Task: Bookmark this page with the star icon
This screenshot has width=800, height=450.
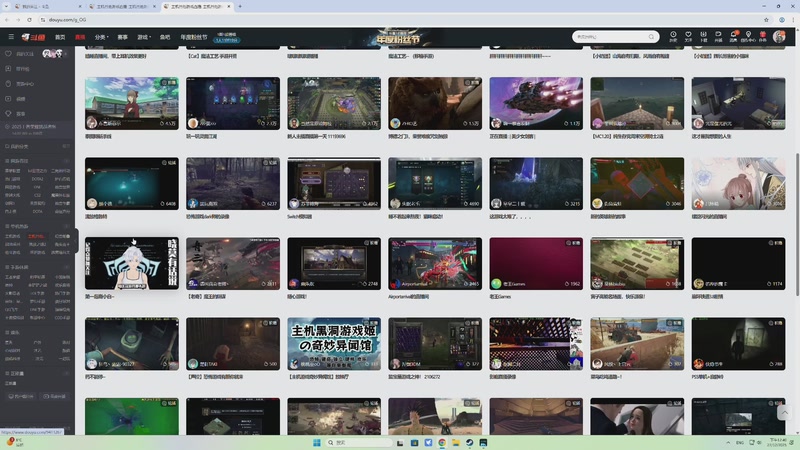Action: point(766,19)
